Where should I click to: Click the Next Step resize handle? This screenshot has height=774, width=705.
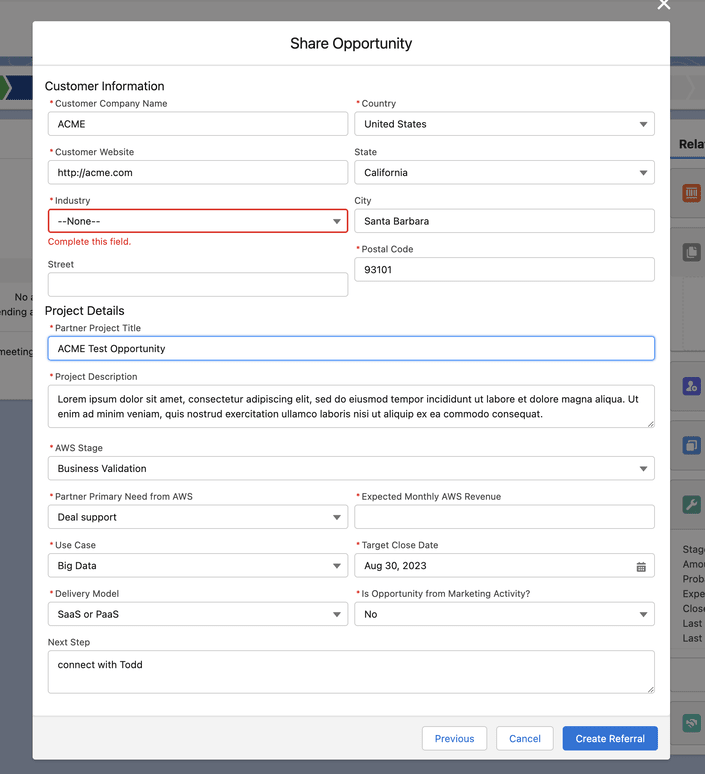pyautogui.click(x=651, y=690)
